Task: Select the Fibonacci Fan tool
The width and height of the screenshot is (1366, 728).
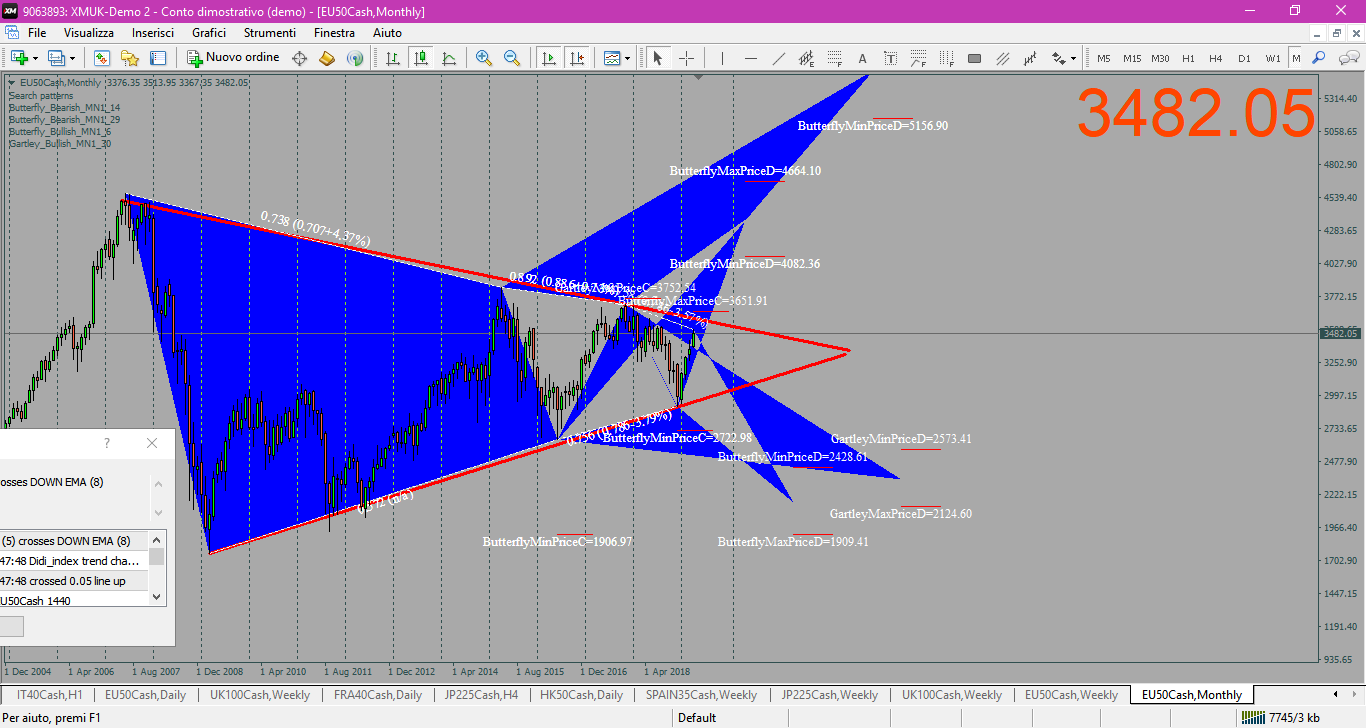Action: [x=918, y=58]
